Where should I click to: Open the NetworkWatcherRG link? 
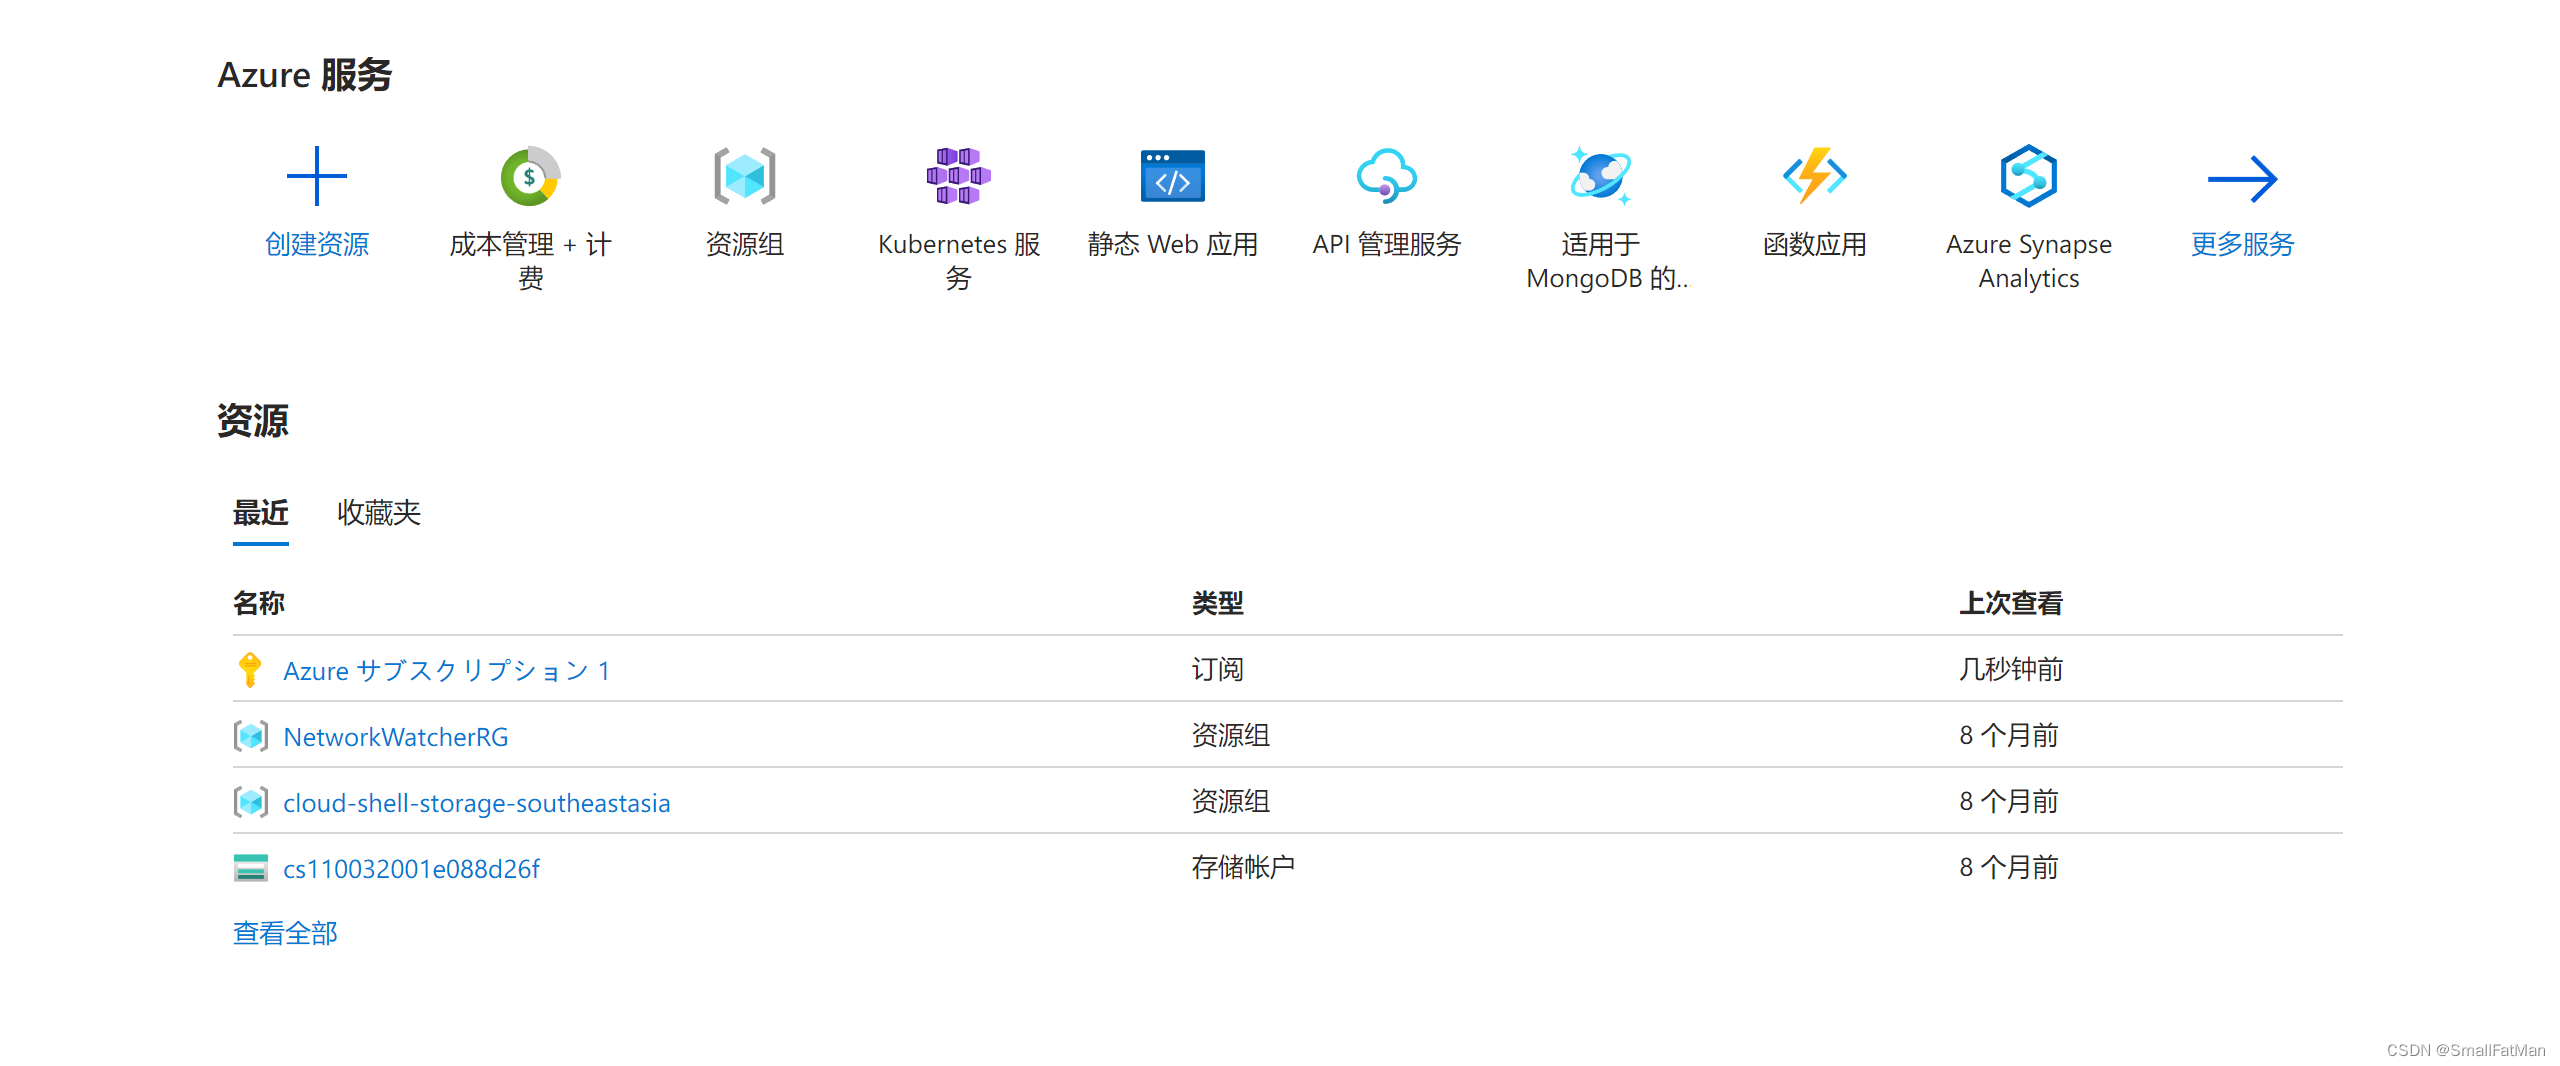coord(396,737)
